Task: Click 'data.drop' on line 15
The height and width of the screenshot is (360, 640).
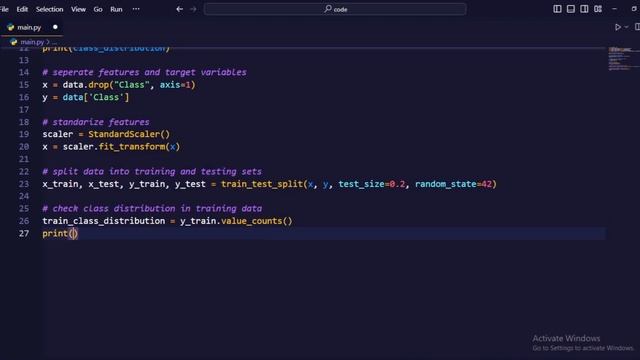Action: click(x=85, y=85)
